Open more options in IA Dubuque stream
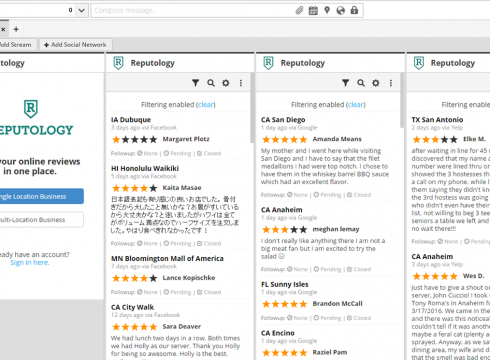 (x=241, y=83)
